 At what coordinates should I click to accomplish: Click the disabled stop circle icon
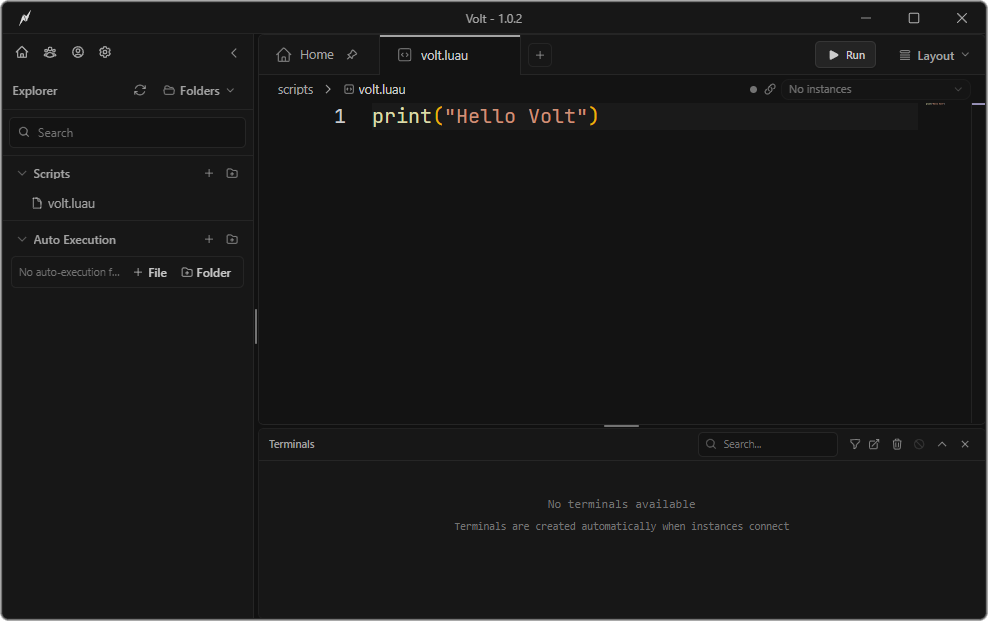pos(919,444)
